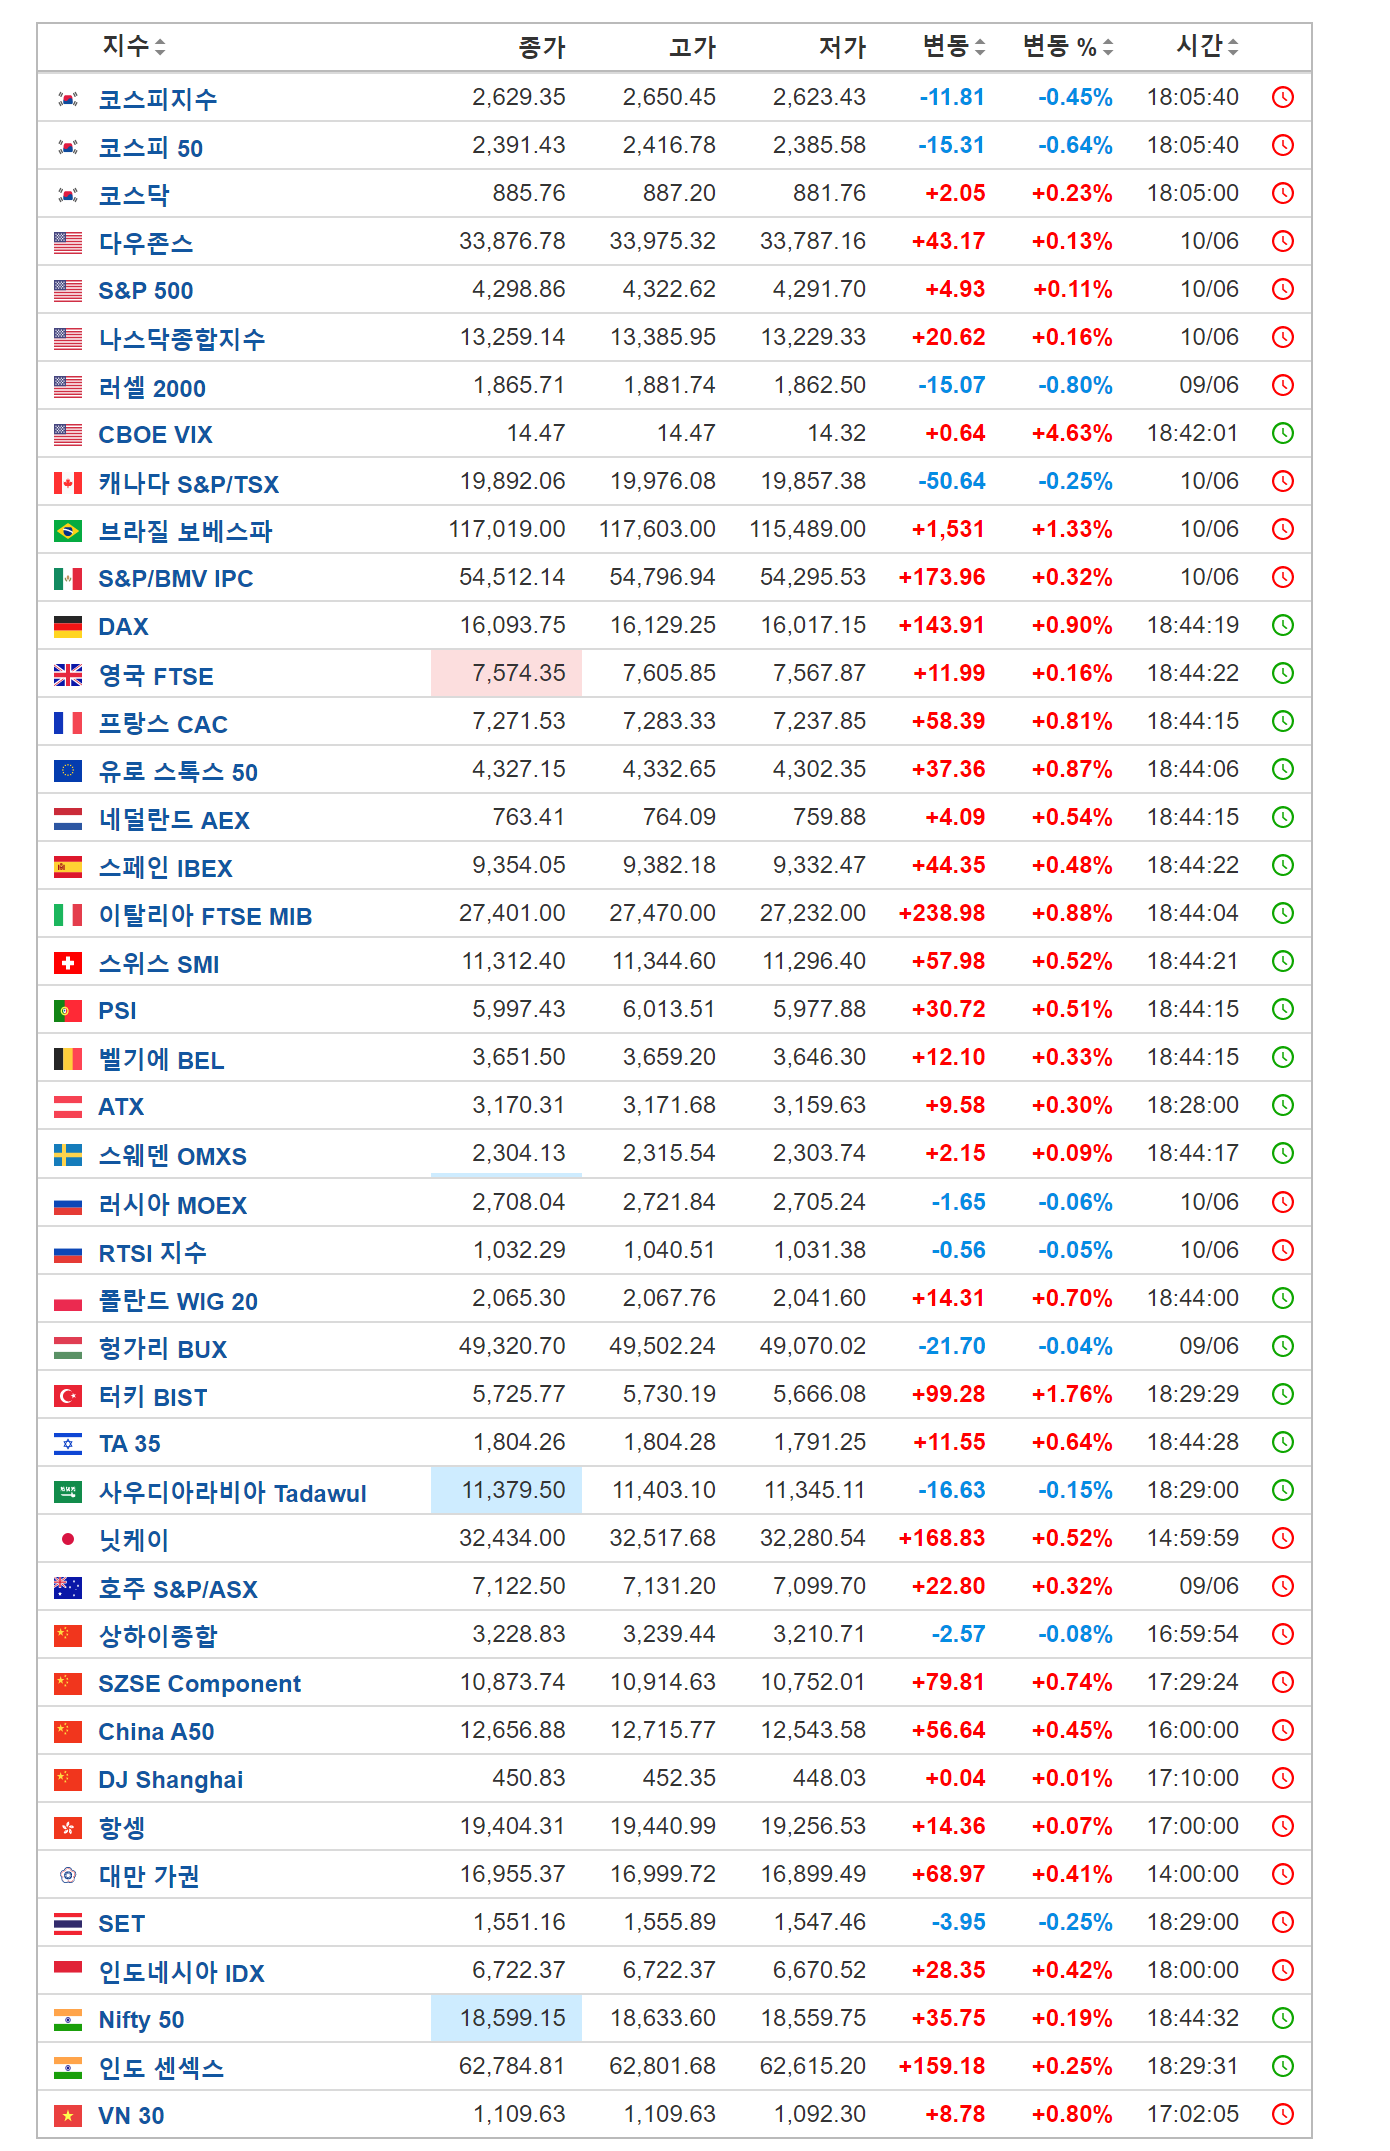Open the 폴란드 WIG 20 link
The image size is (1390, 2151).
178,1301
